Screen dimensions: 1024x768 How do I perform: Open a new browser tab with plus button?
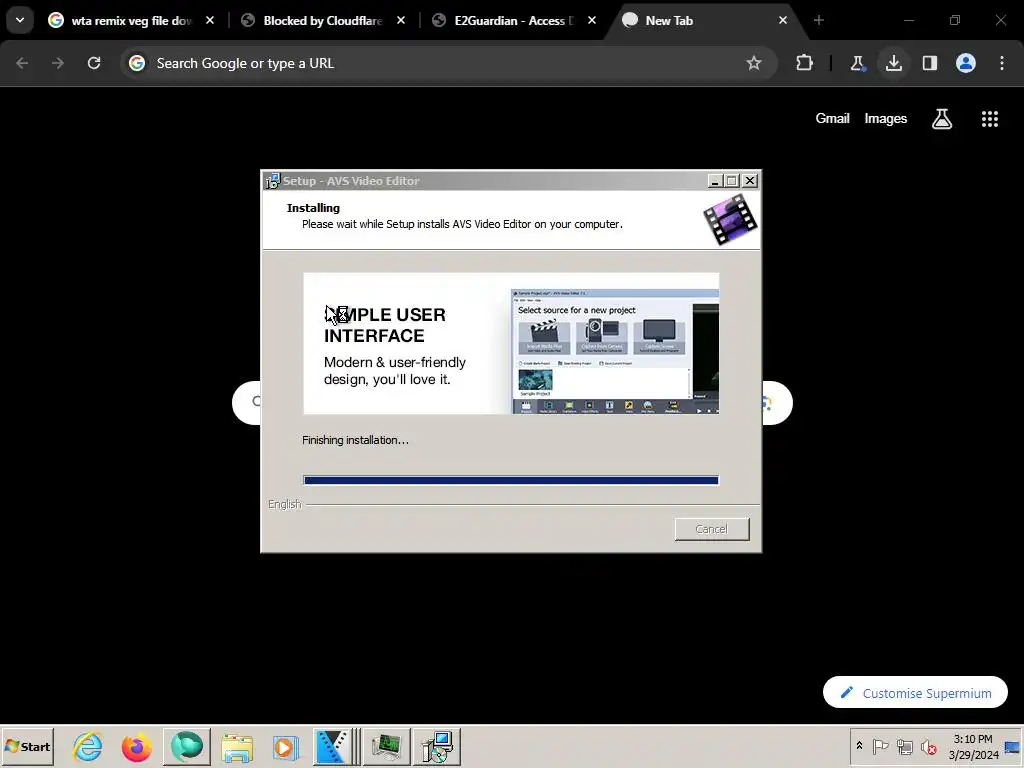(818, 21)
